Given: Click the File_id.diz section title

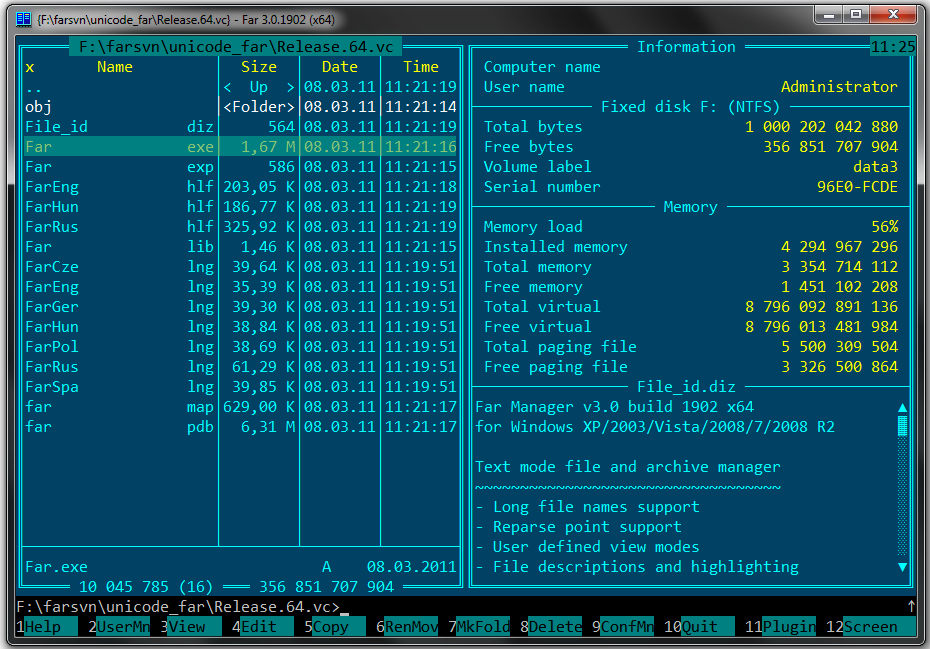Looking at the screenshot, I should pos(686,387).
